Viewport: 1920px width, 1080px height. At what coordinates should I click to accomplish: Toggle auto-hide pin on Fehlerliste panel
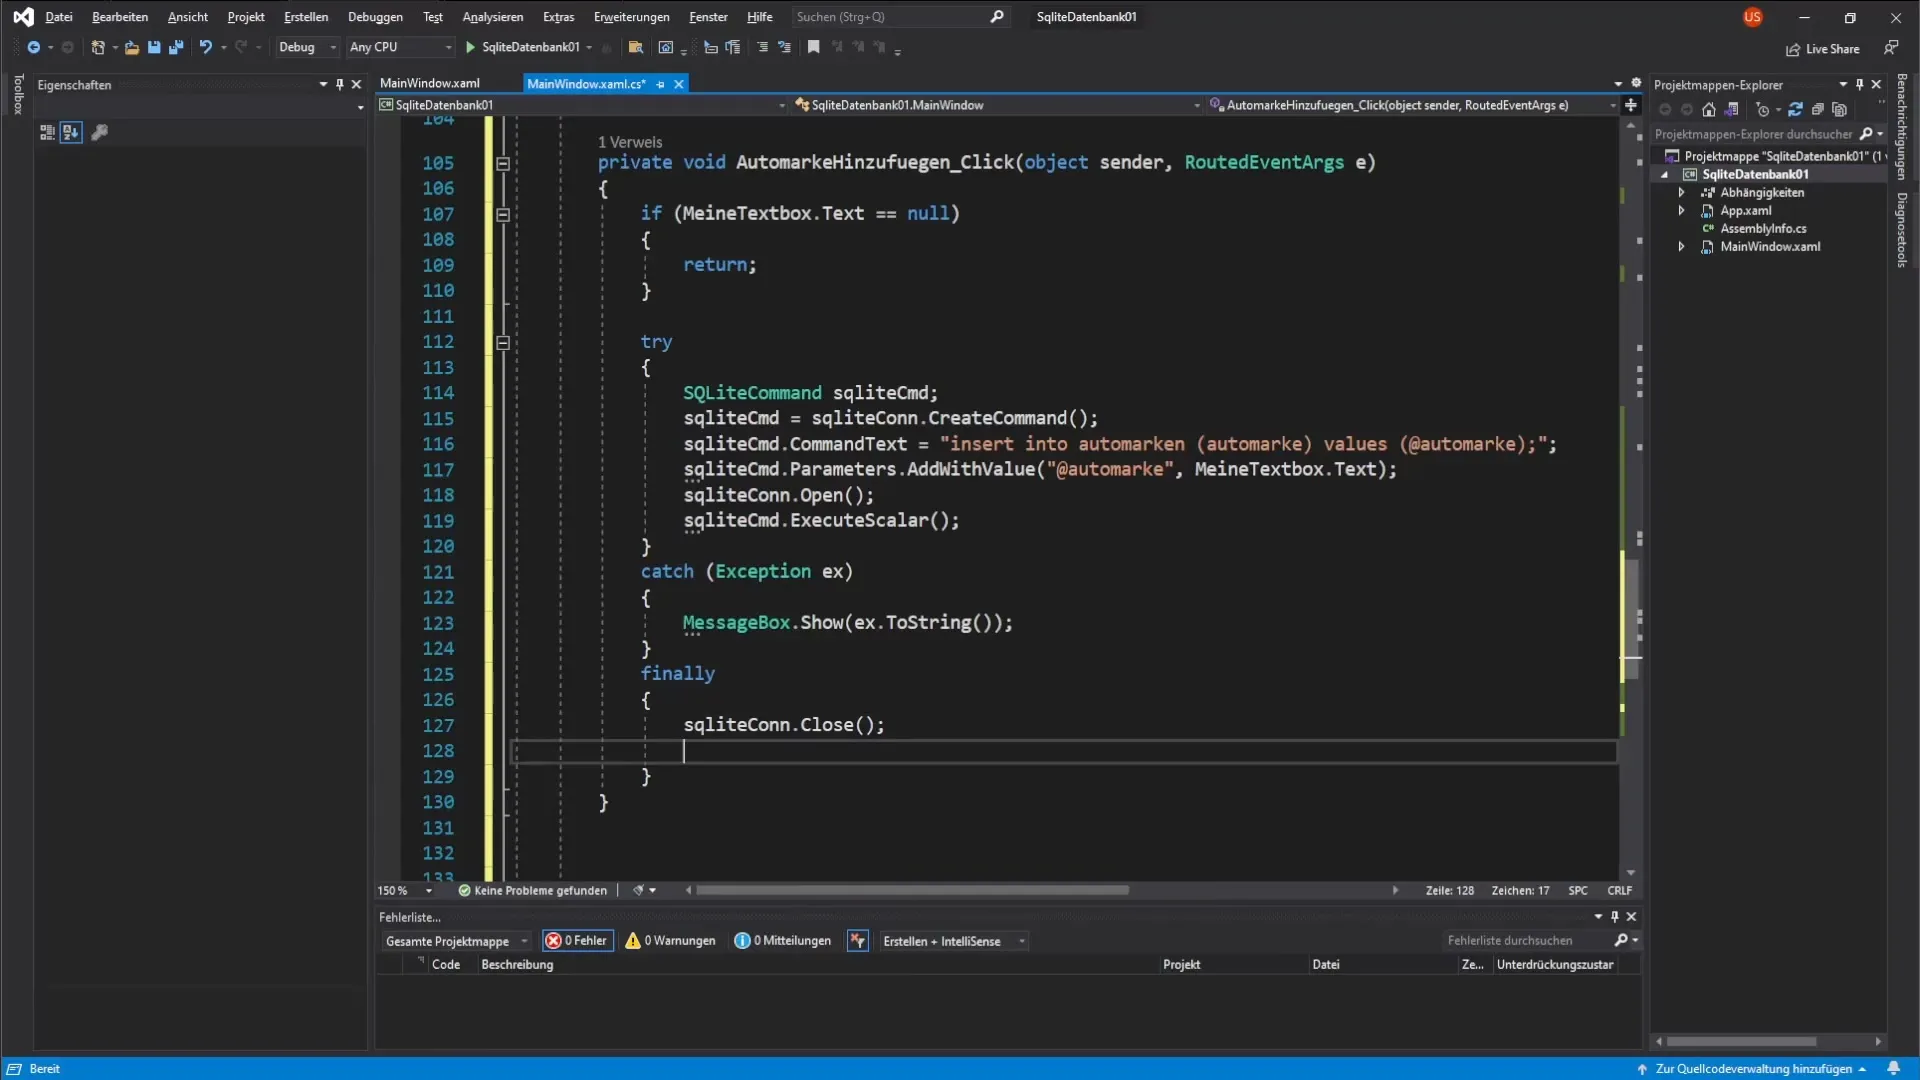pos(1615,916)
